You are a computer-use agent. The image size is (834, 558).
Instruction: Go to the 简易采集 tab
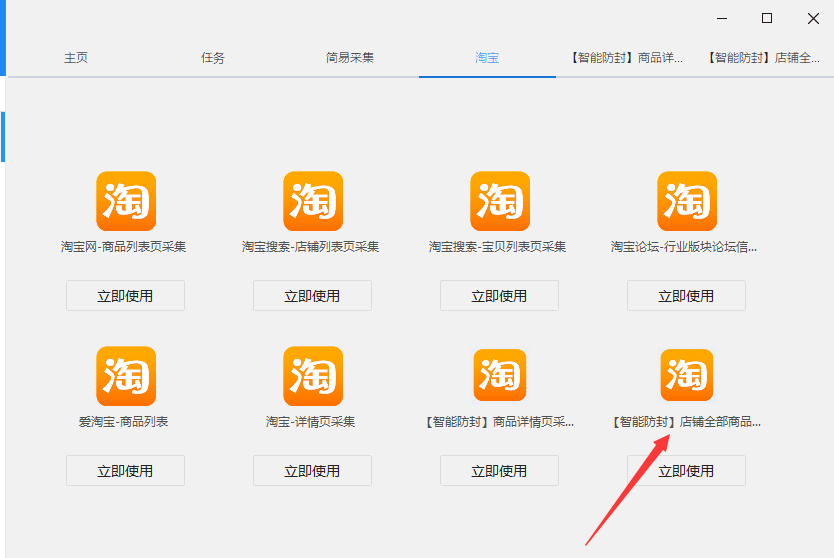coord(350,58)
